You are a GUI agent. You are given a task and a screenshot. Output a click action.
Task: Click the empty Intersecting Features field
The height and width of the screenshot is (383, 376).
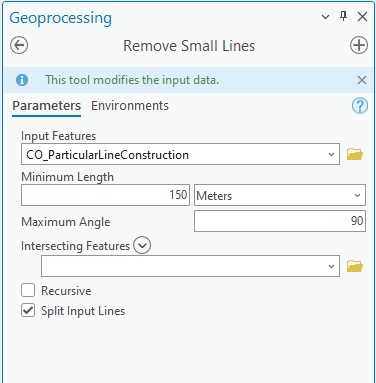(190, 266)
